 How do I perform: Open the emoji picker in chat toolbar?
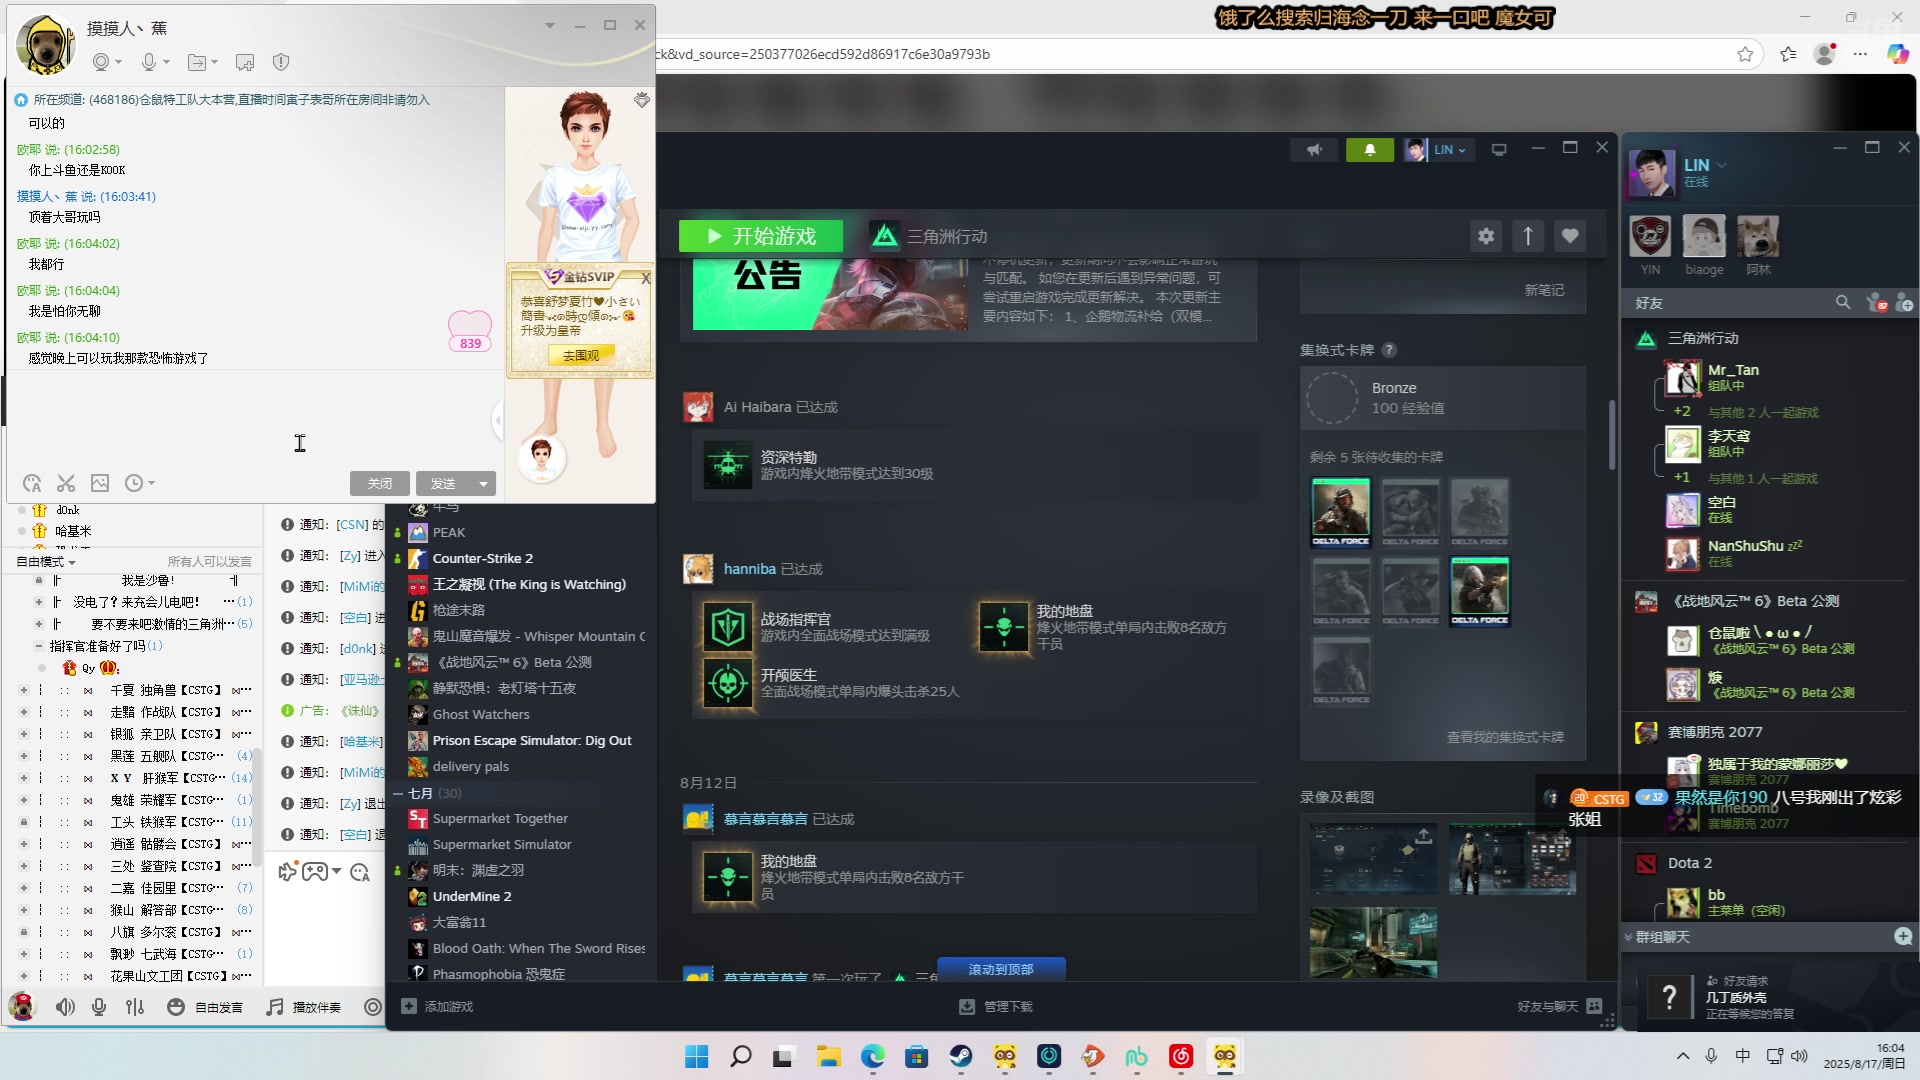coord(32,484)
